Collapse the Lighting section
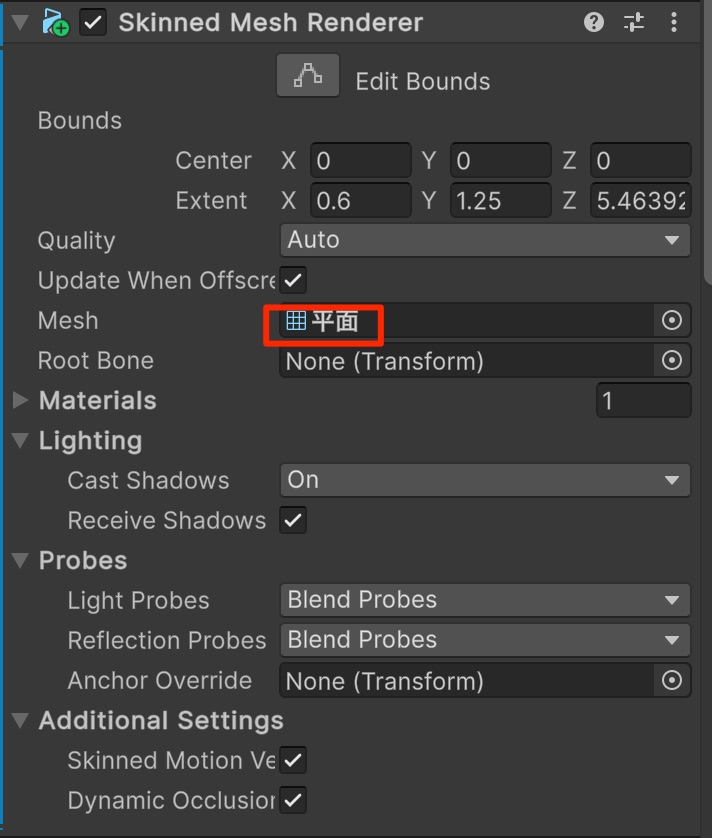The width and height of the screenshot is (712, 838). (x=20, y=440)
